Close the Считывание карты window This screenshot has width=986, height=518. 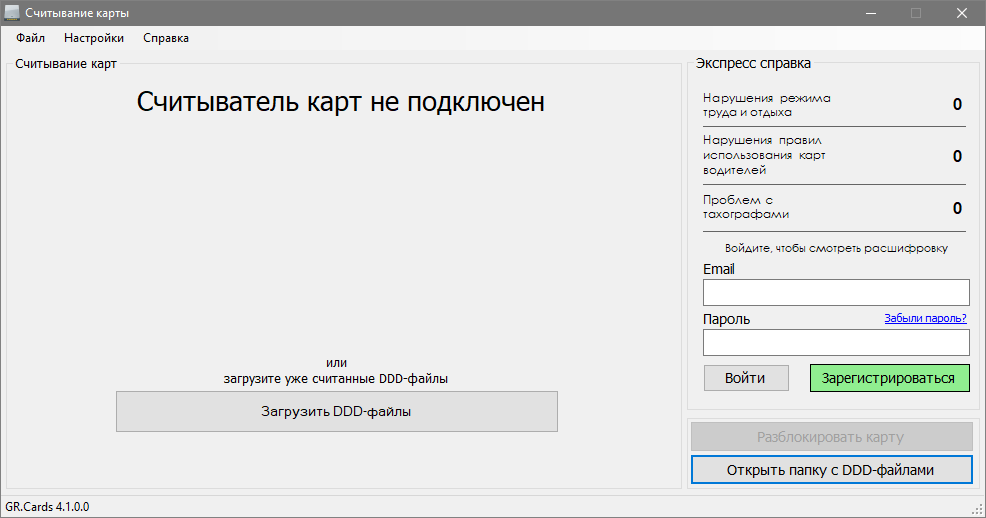click(961, 13)
